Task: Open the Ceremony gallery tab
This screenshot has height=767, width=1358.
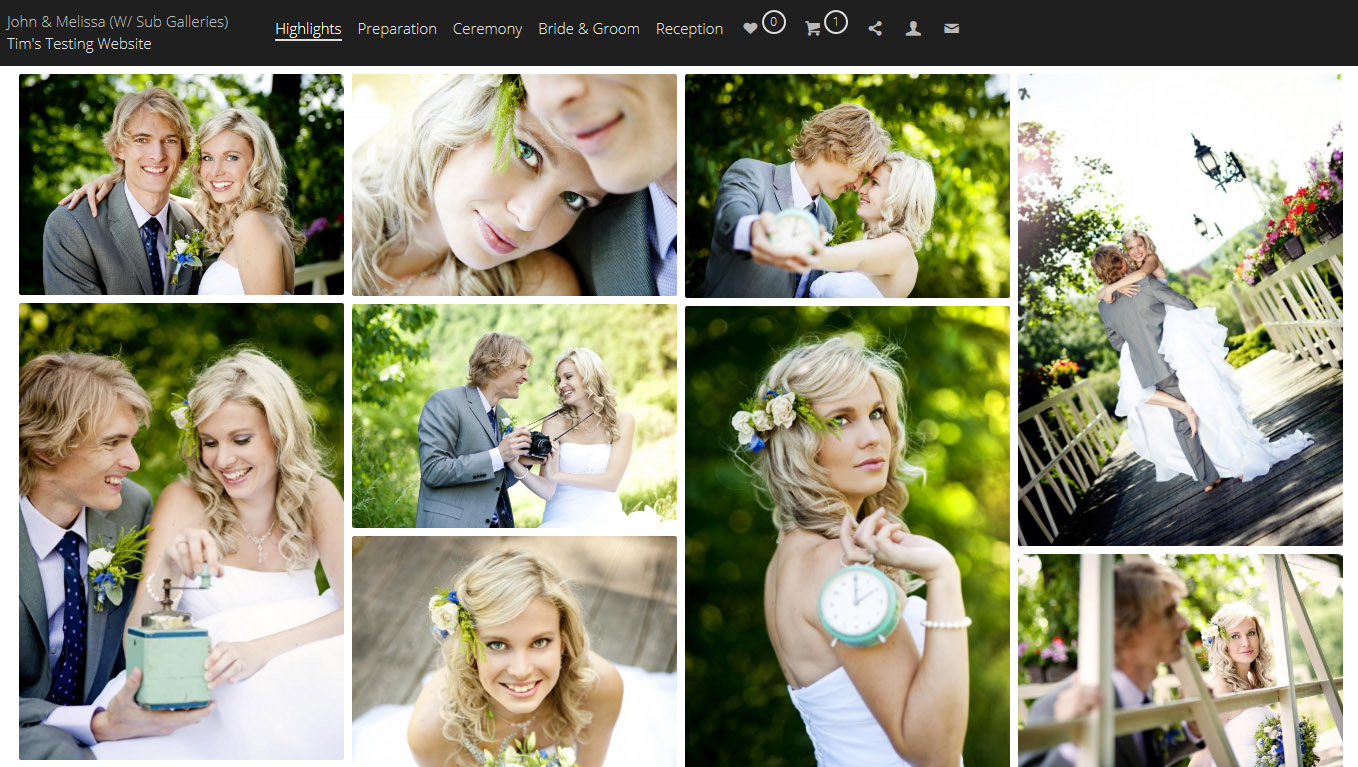Action: (x=487, y=29)
